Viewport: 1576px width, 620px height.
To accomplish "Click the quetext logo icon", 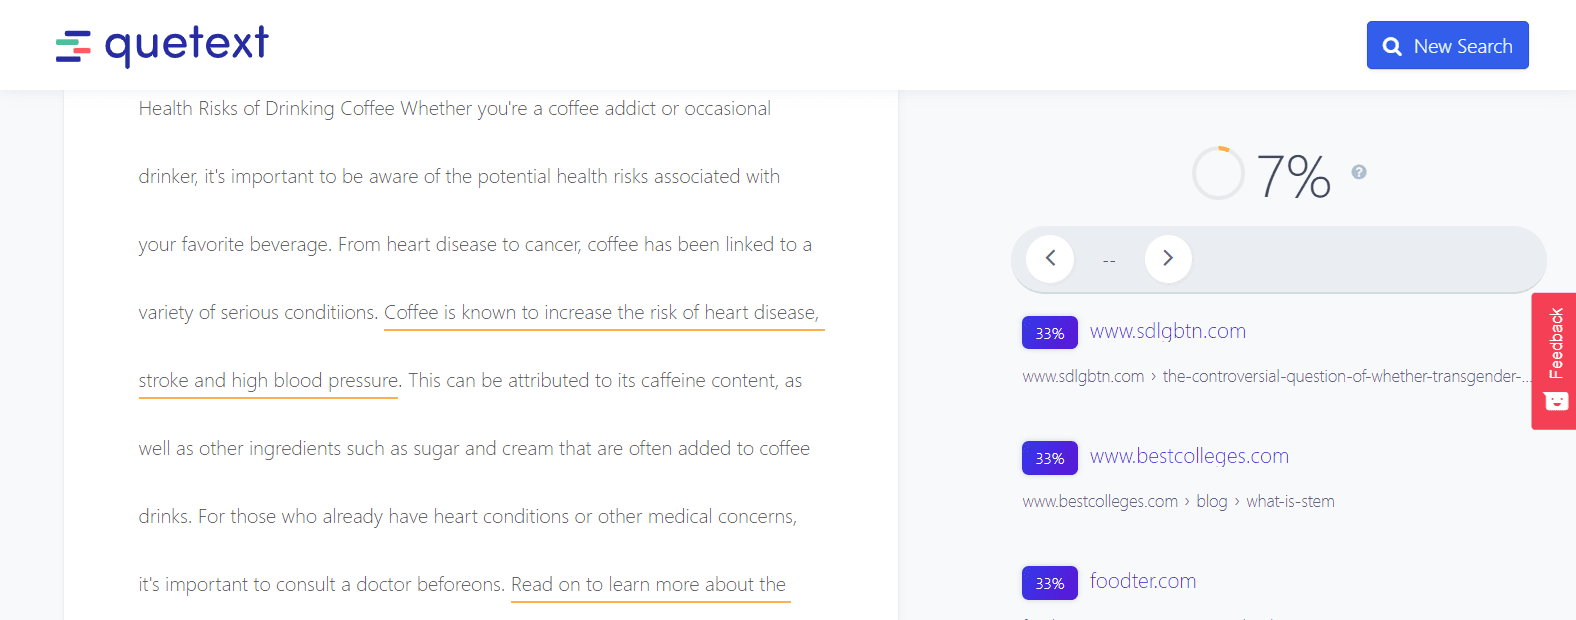I will (73, 47).
